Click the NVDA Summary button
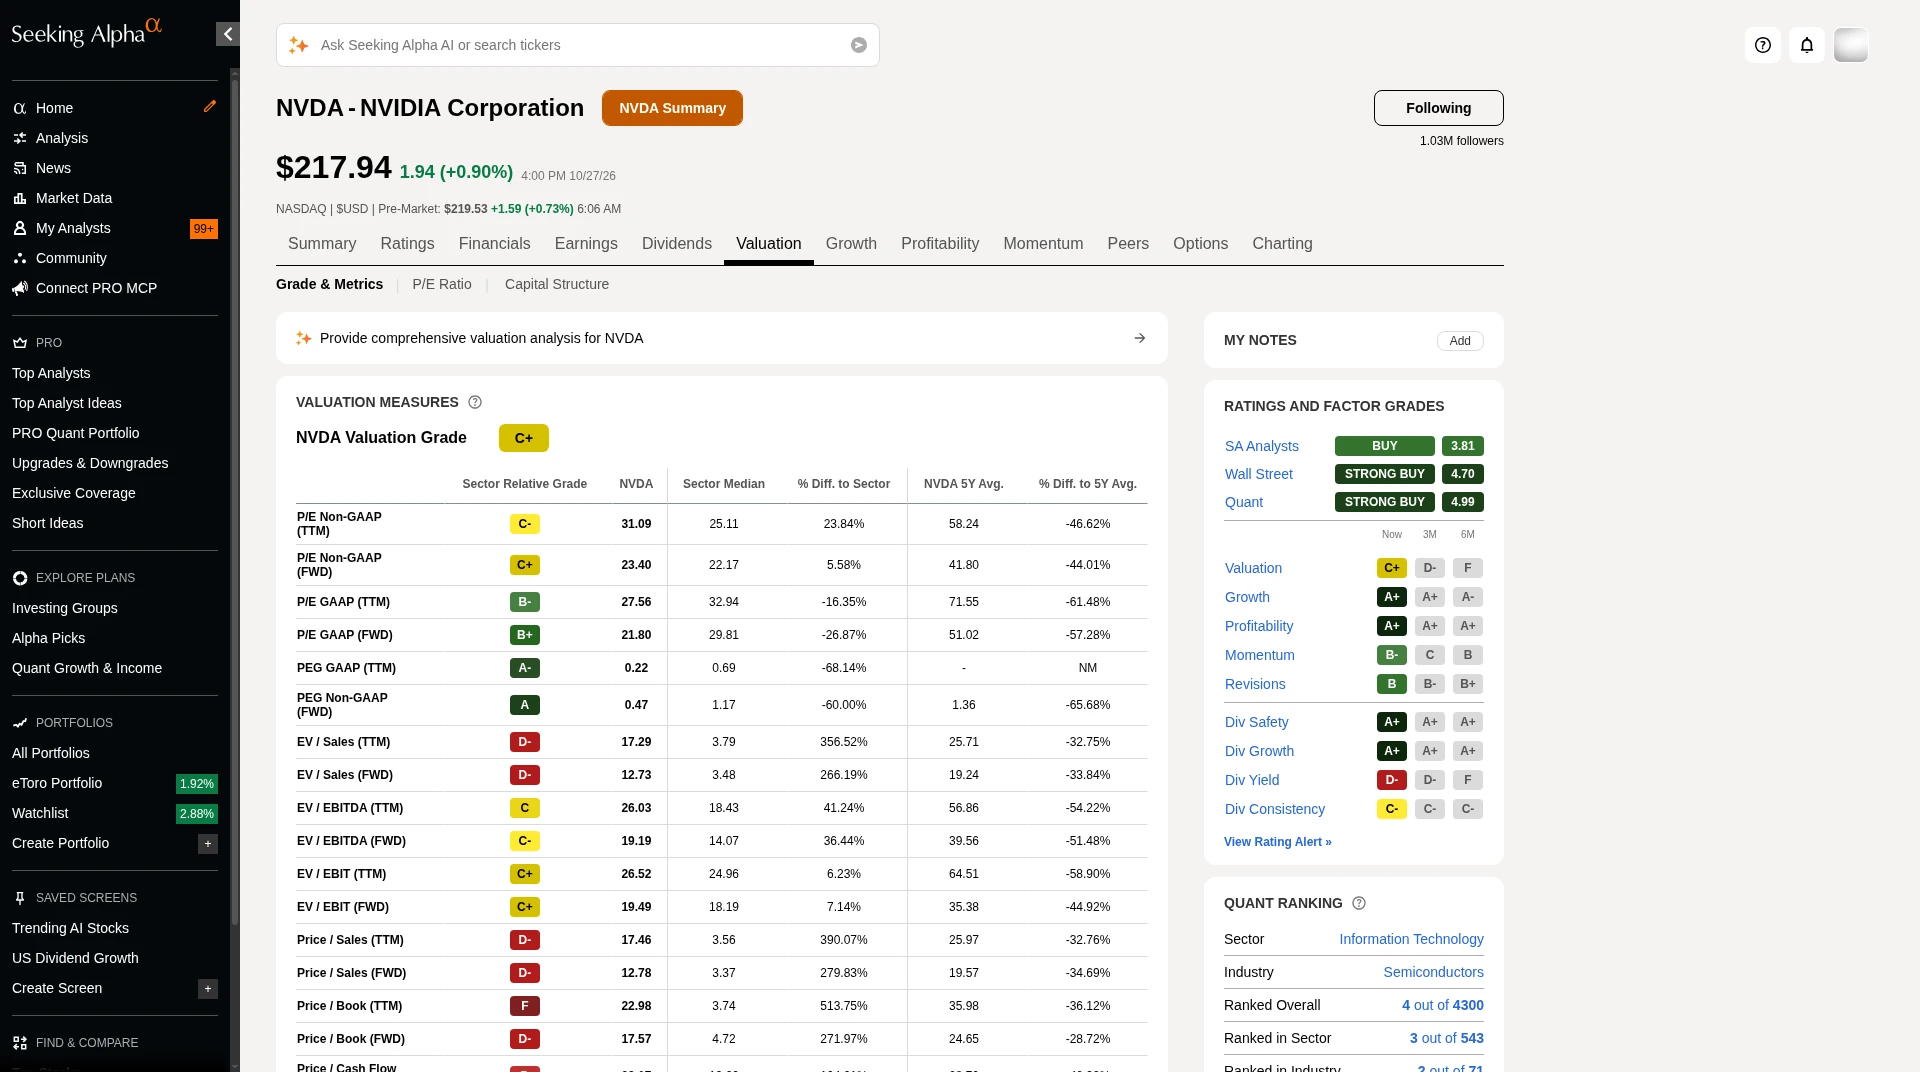 [672, 108]
